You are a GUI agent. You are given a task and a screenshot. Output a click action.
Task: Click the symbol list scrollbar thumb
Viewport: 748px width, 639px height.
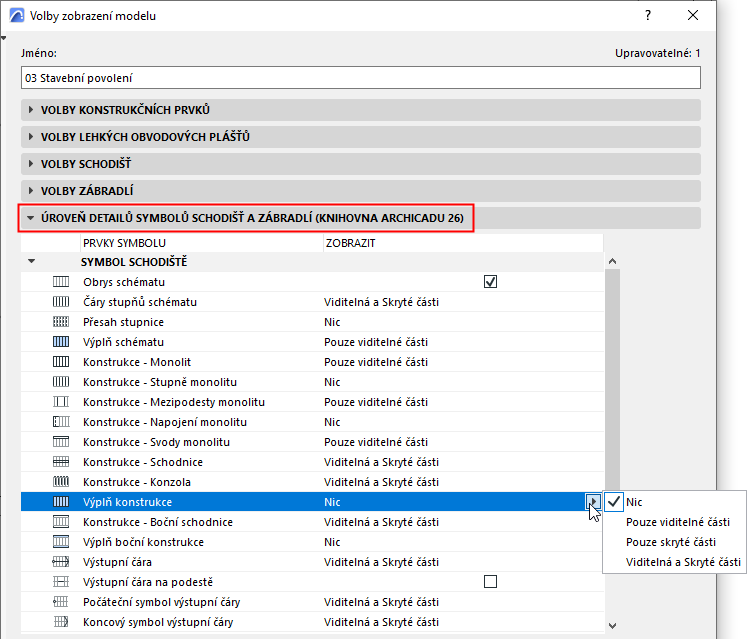pos(613,379)
